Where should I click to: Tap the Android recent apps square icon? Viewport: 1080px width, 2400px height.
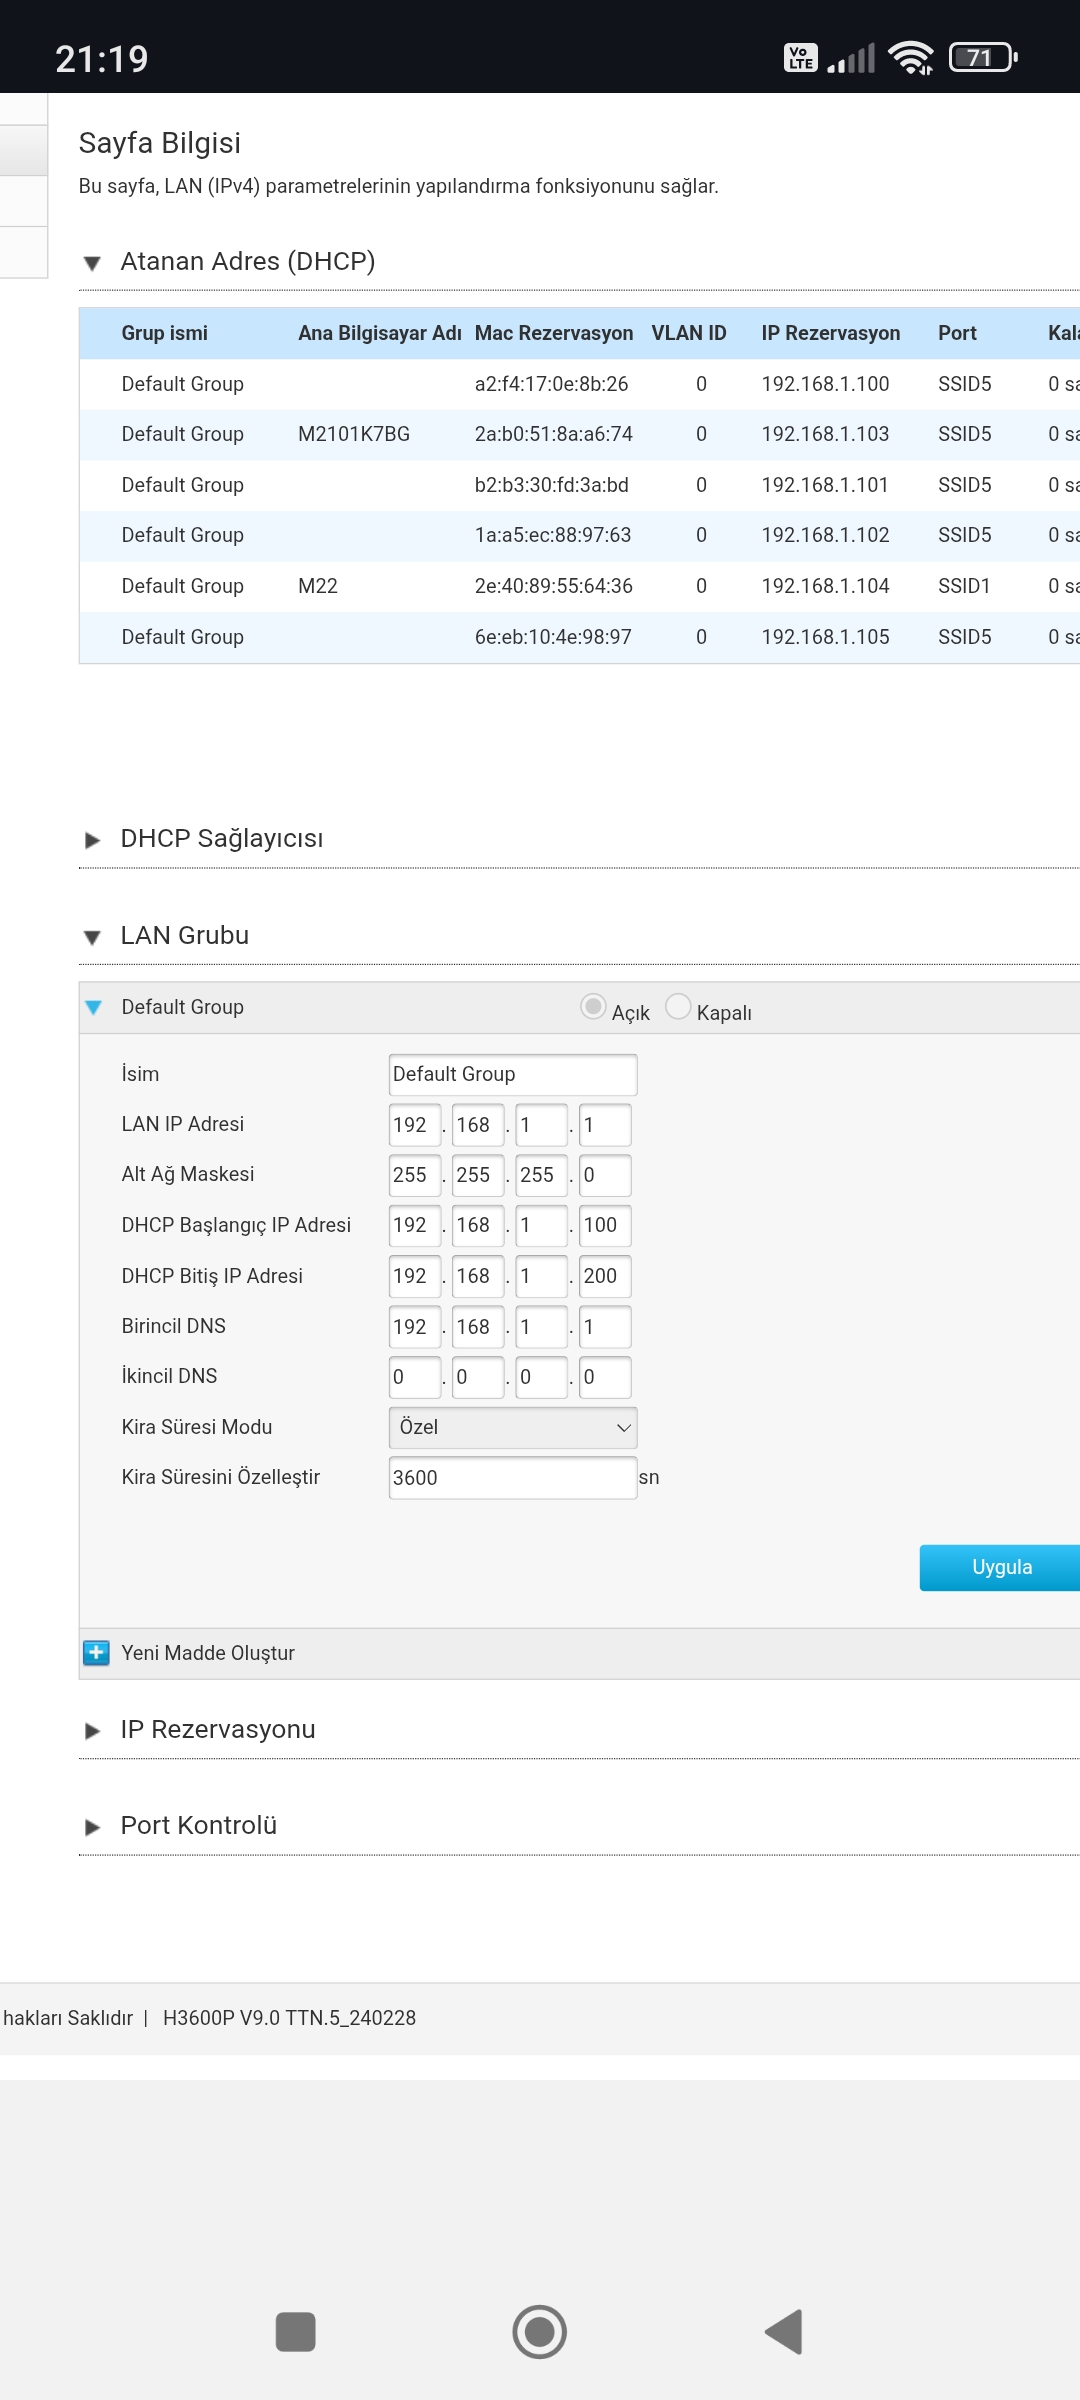(x=295, y=2332)
